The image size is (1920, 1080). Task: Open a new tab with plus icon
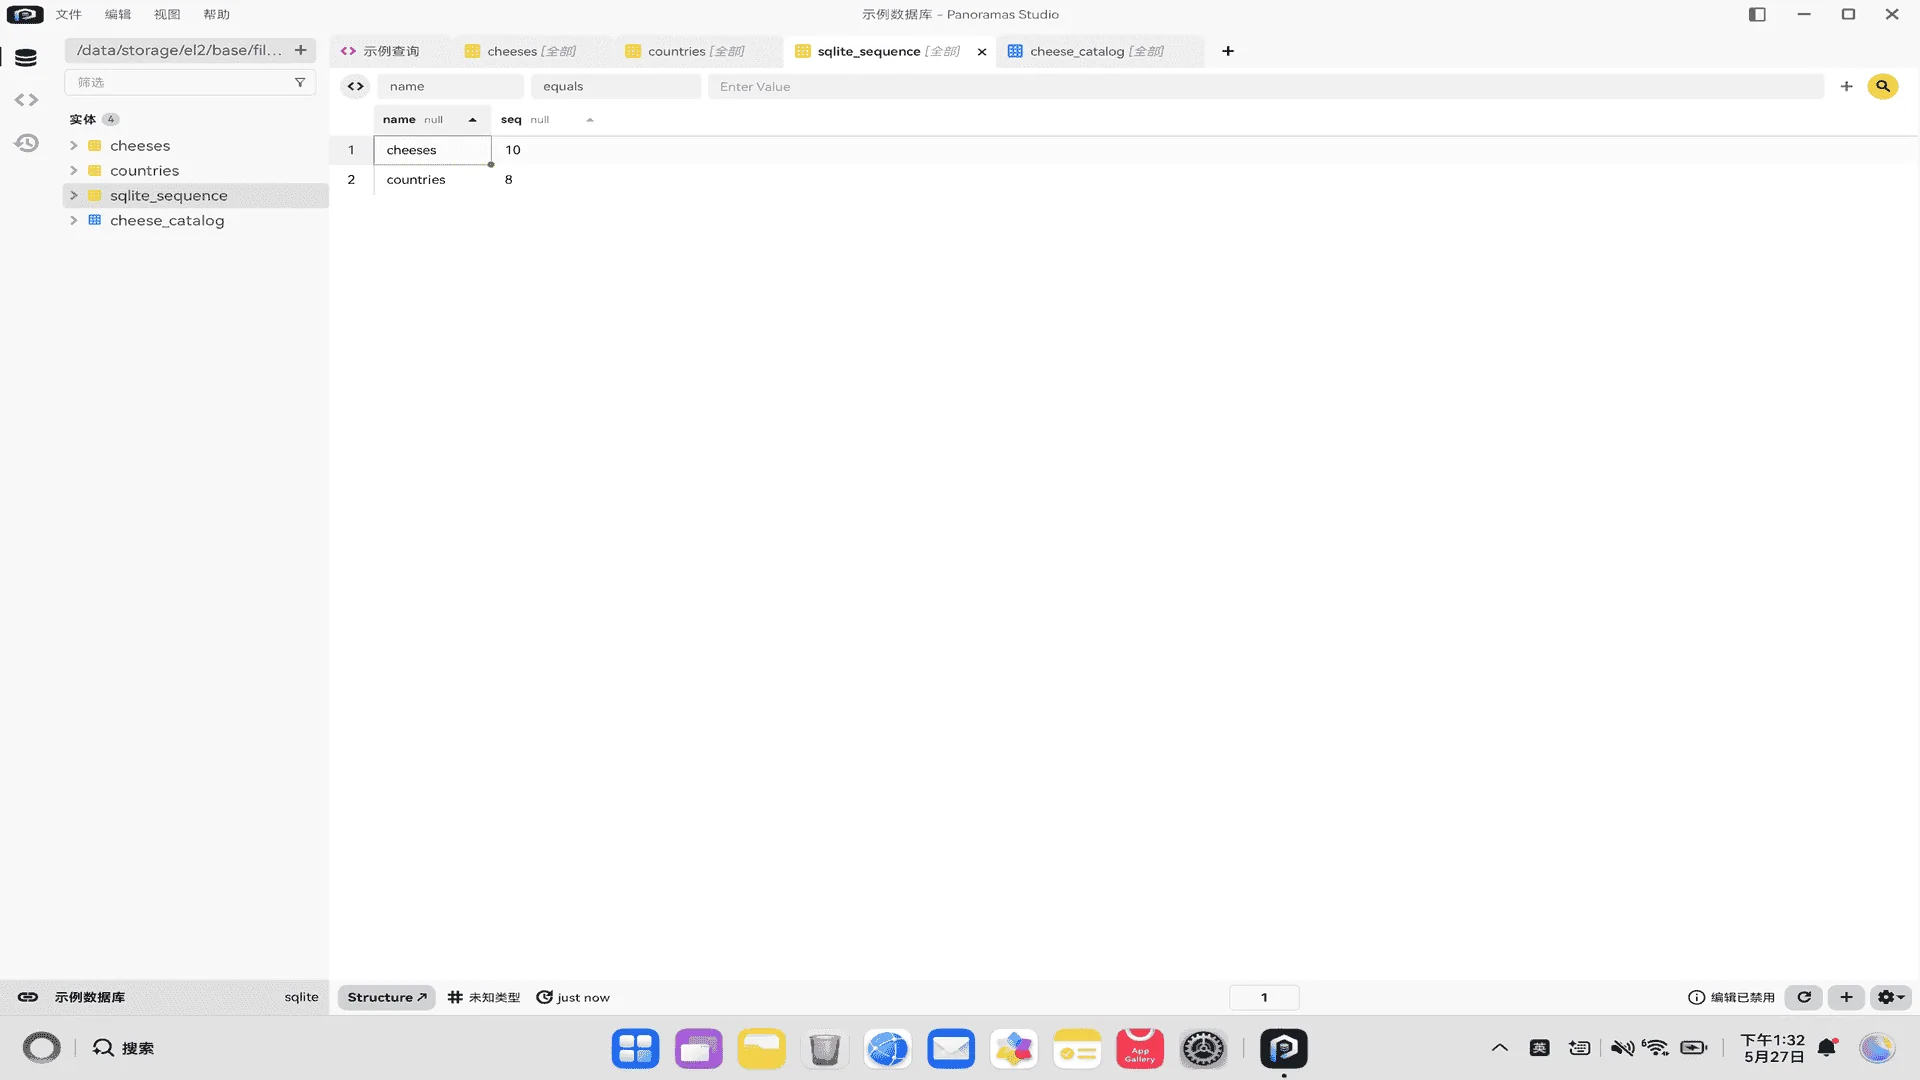point(1227,51)
